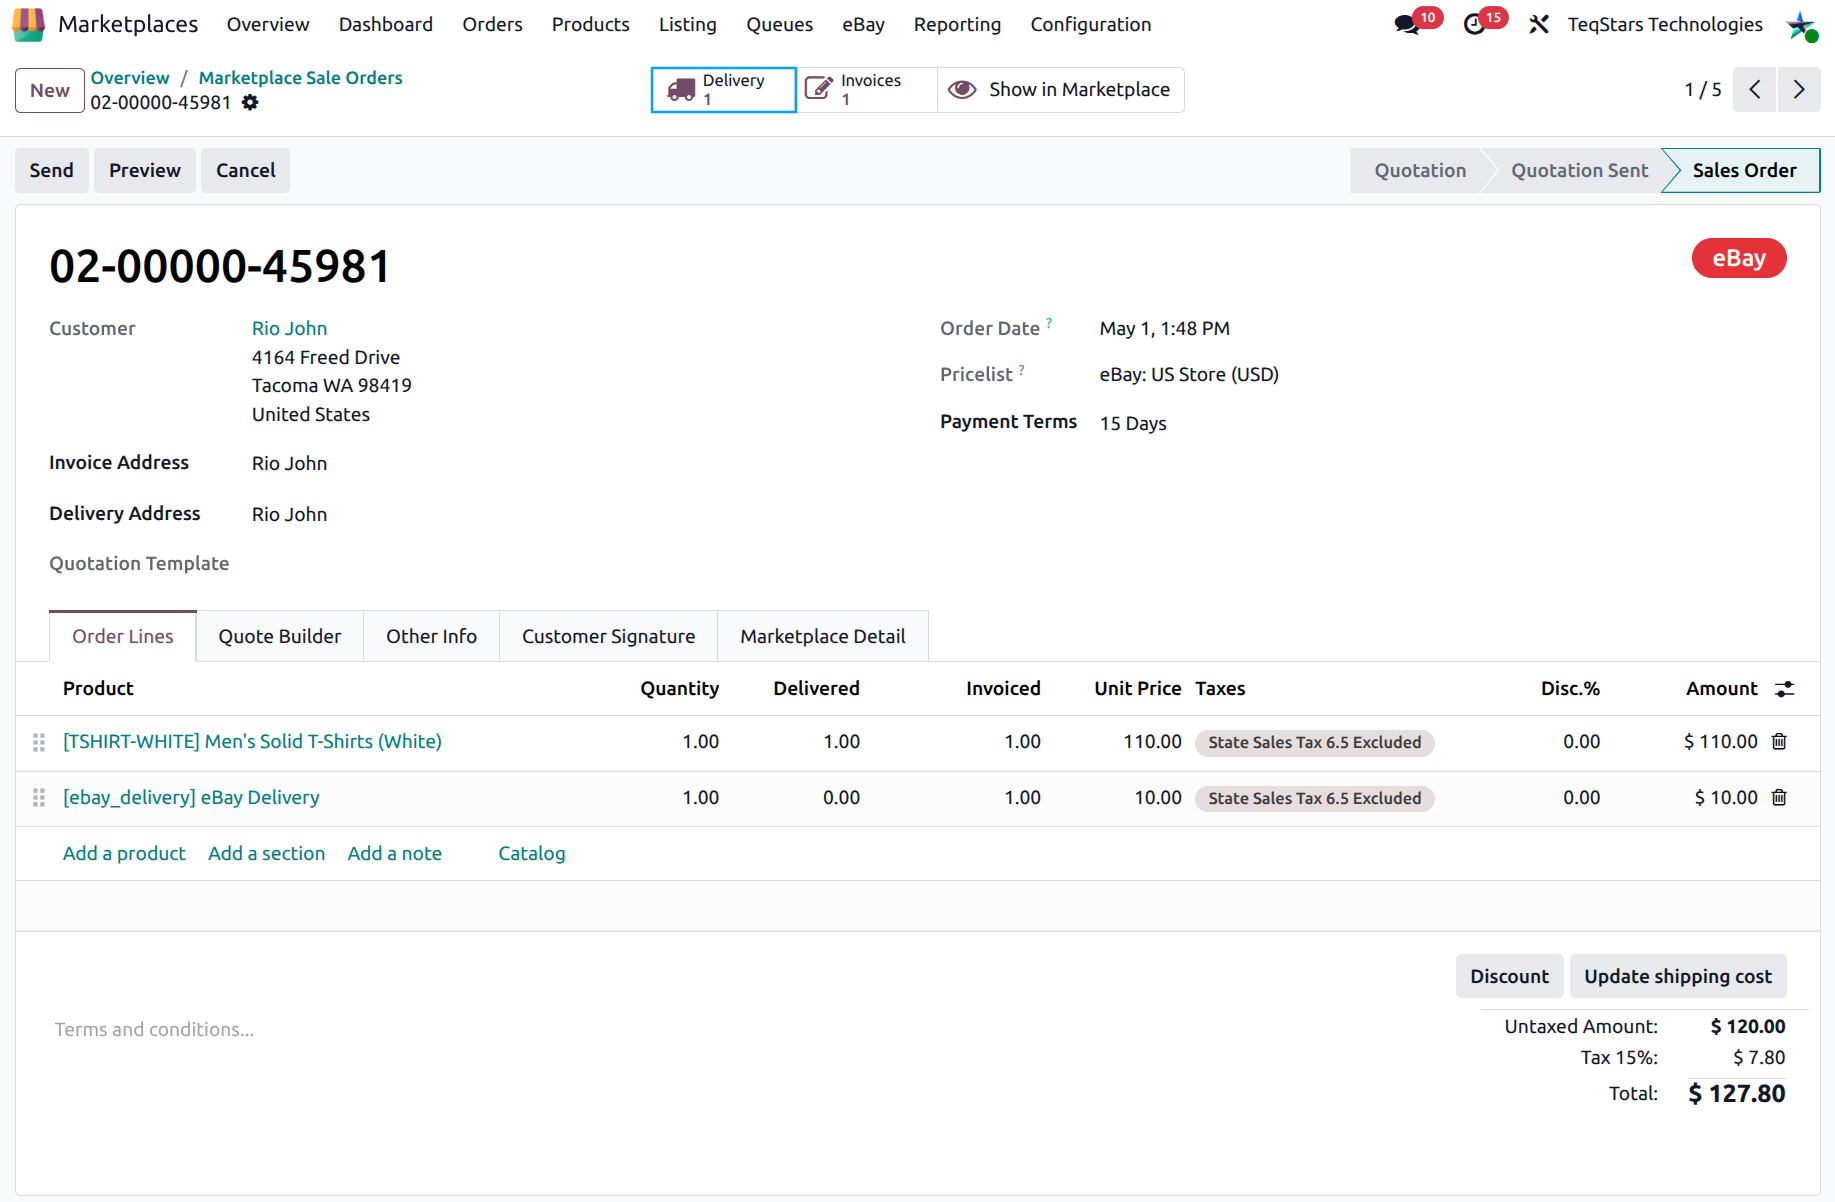This screenshot has height=1202, width=1835.
Task: Click Add a section link
Action: (x=266, y=853)
